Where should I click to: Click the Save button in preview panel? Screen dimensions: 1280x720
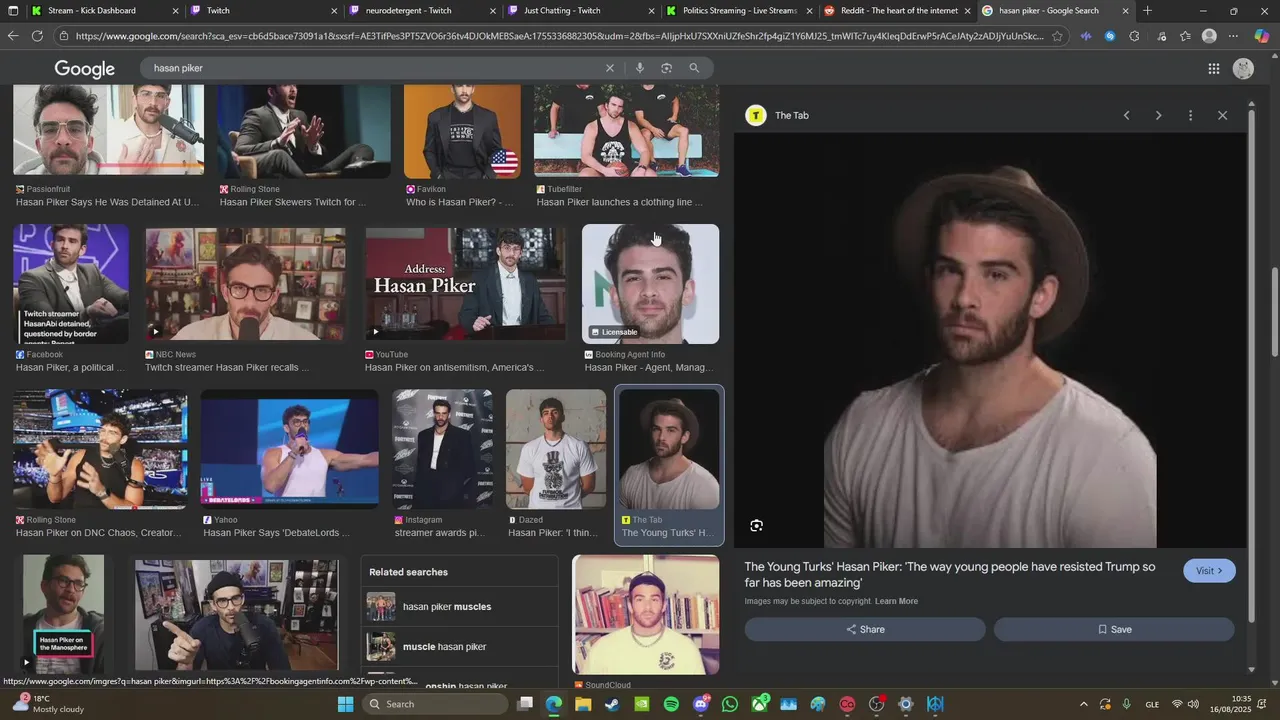pos(1114,629)
